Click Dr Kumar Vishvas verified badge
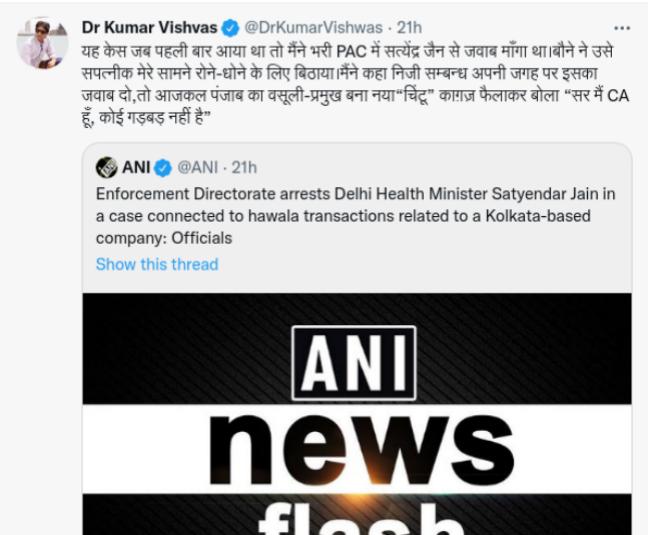Screen dimensions: 648x535 [x=231, y=28]
